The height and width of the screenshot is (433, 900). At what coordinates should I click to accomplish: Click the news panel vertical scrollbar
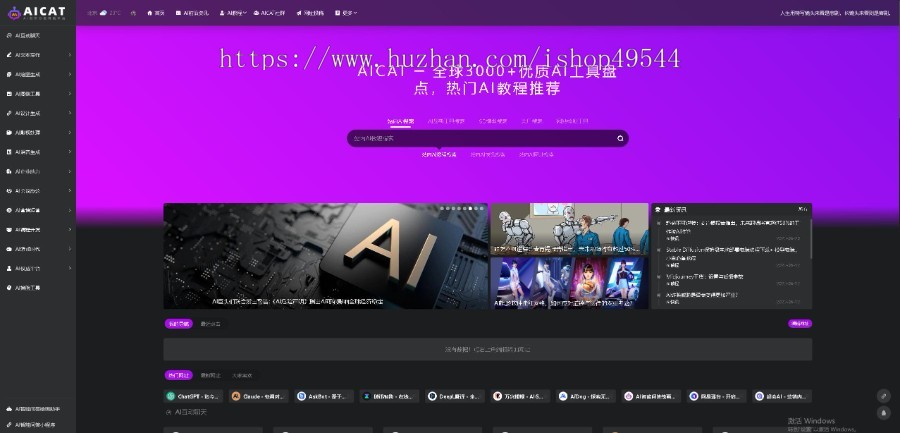tap(810, 238)
